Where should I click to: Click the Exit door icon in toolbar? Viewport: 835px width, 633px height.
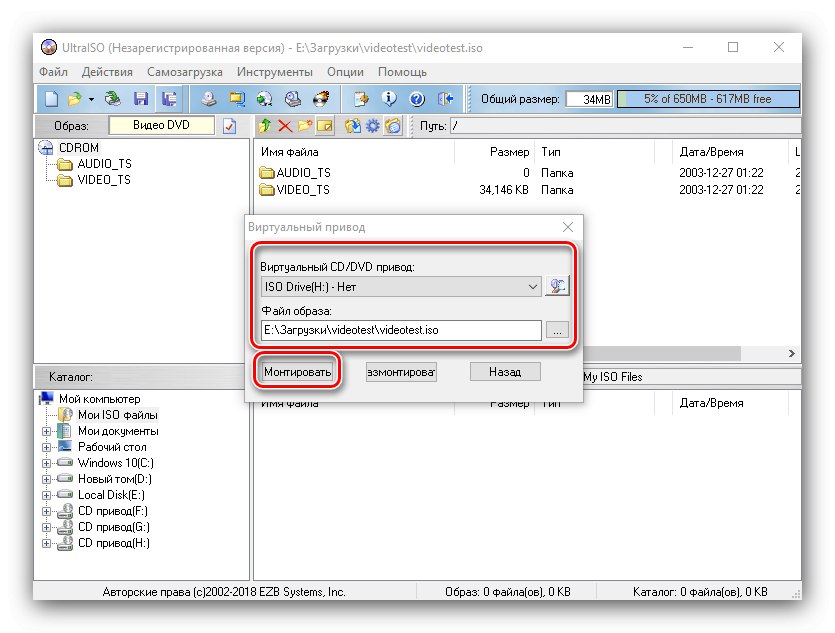tap(445, 98)
